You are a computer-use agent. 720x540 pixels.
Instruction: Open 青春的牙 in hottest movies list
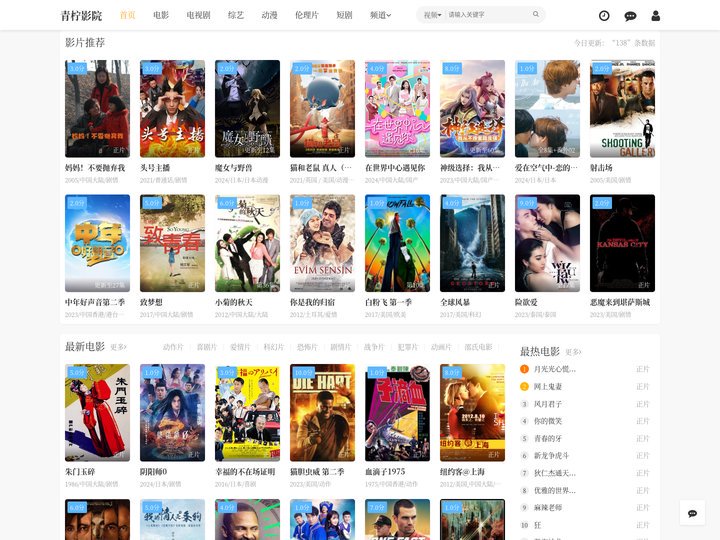tap(547, 439)
